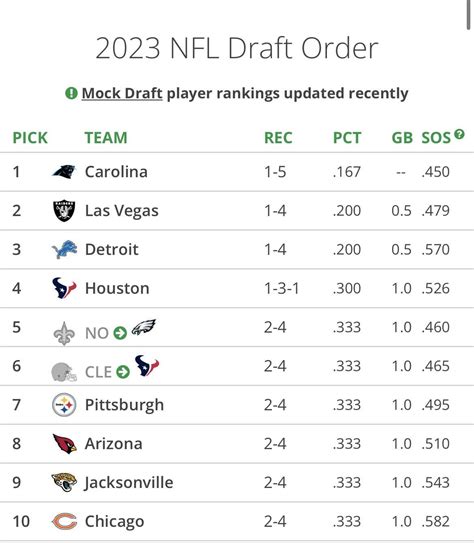The image size is (474, 543).
Task: Open the Houston team name in pick 4
Action: coord(117,288)
